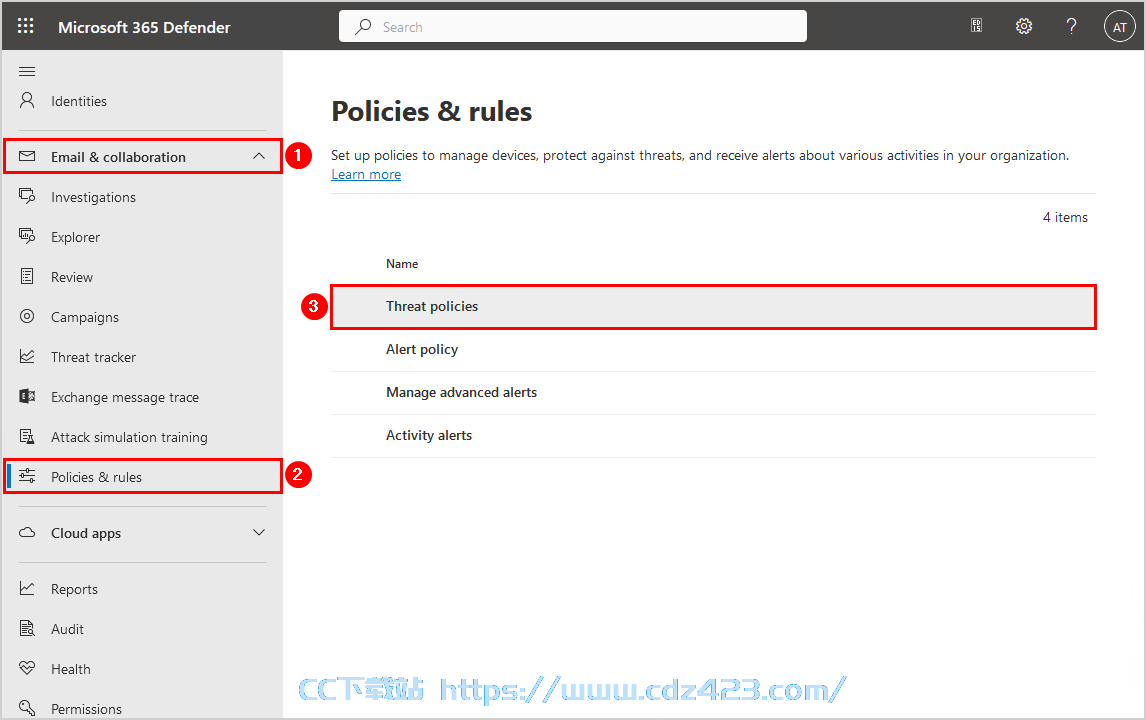The height and width of the screenshot is (720, 1146).
Task: Open the header icon left of the settings gear
Action: point(976,26)
